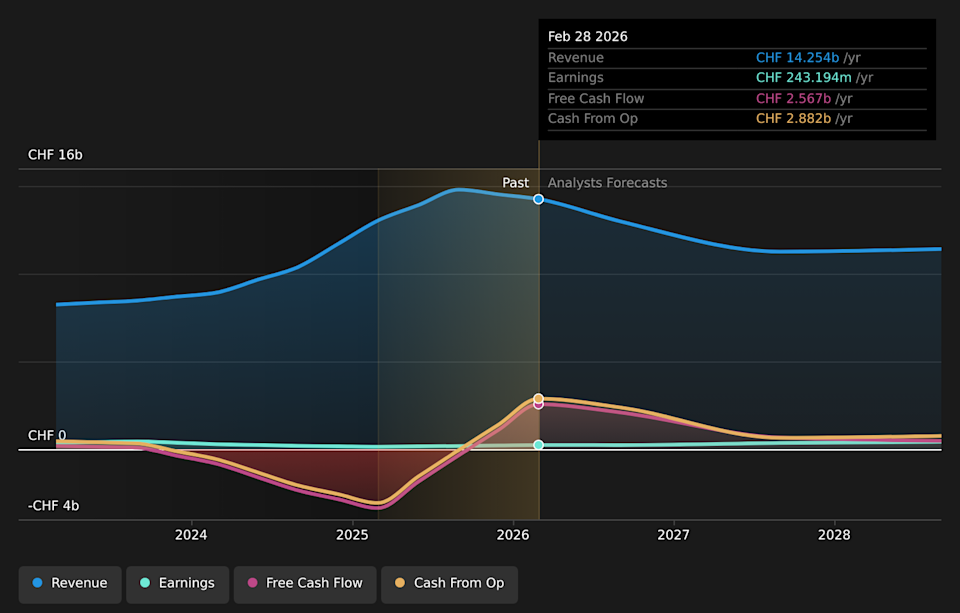This screenshot has width=960, height=613.
Task: Select the Past chart section label
Action: point(515,183)
